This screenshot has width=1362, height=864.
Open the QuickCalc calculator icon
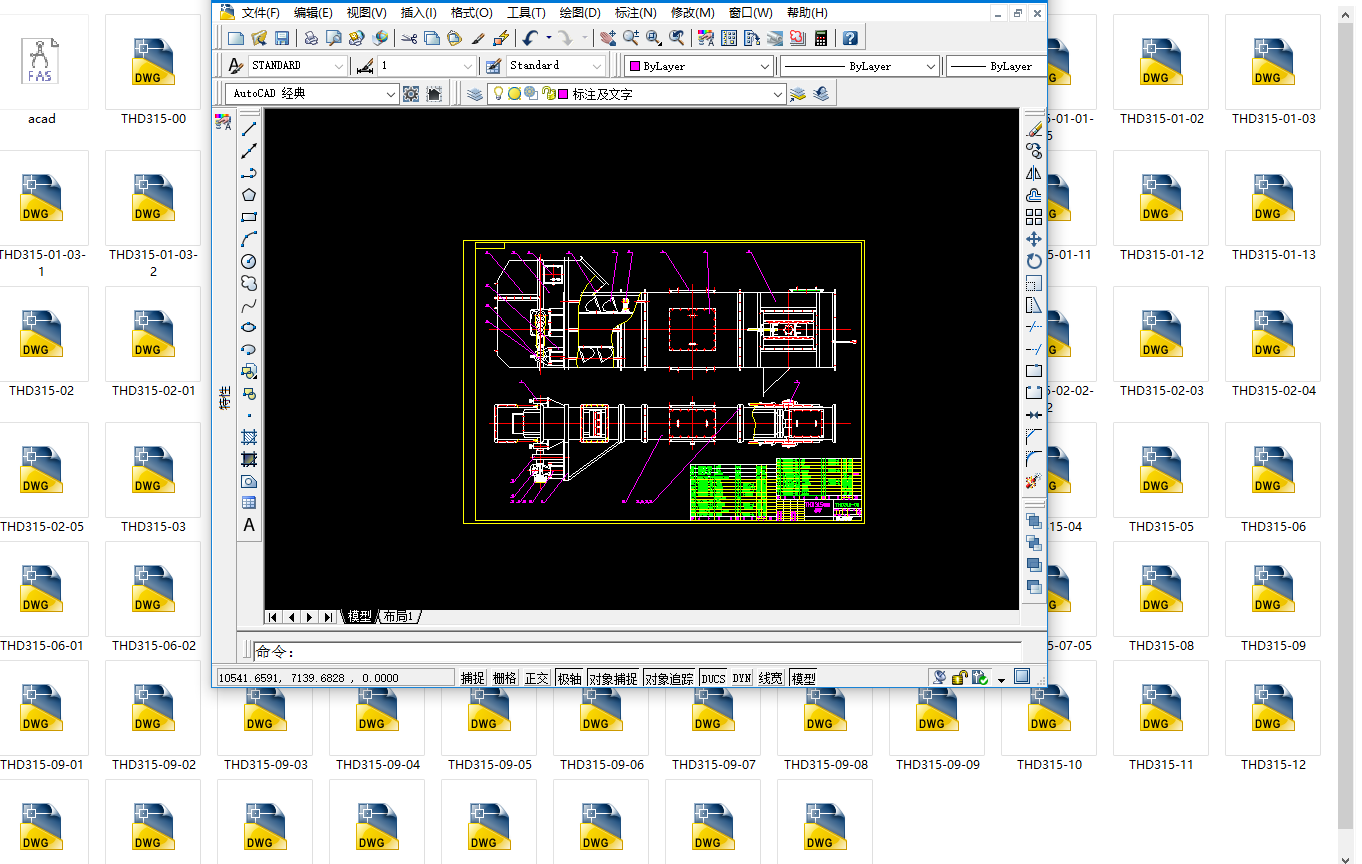[821, 38]
